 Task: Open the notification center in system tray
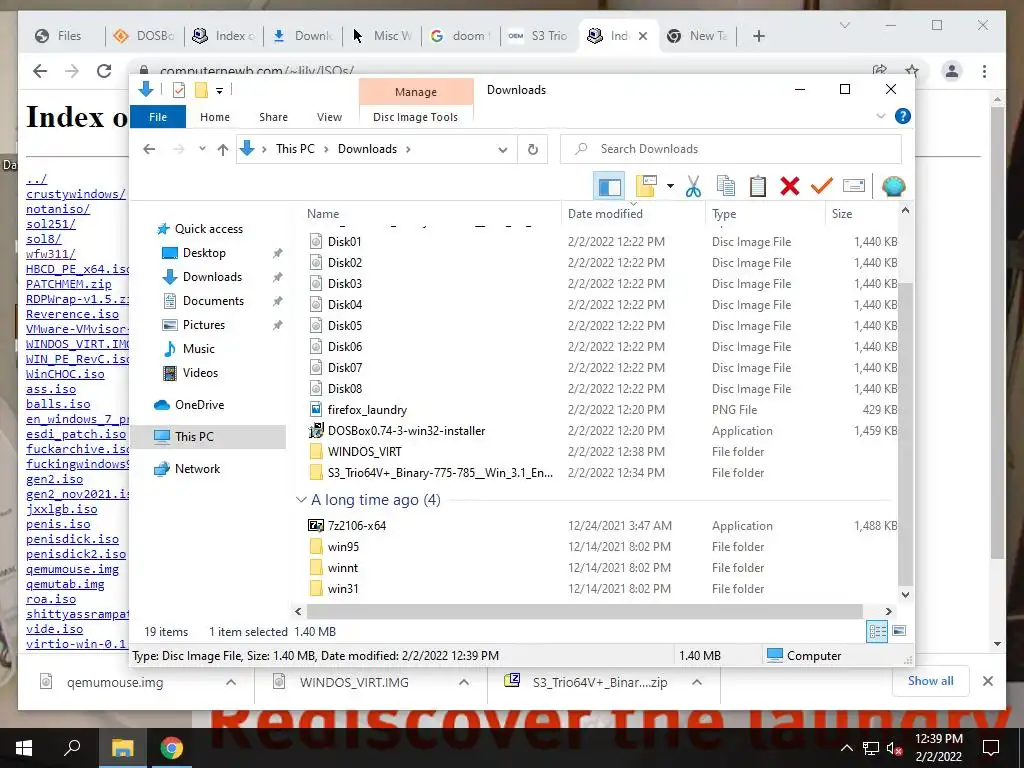991,748
